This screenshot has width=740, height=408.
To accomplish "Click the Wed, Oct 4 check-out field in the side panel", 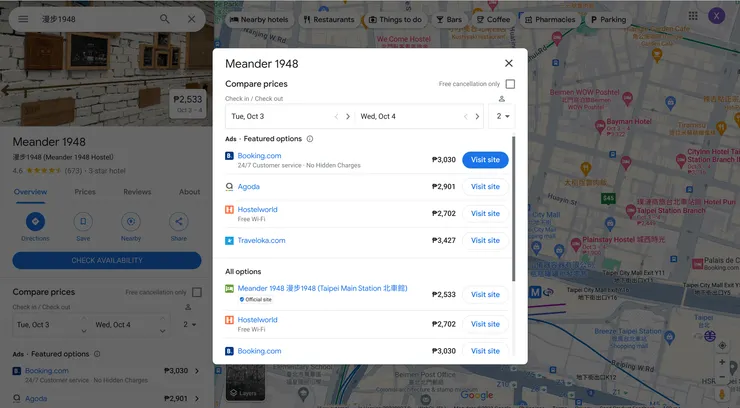I will coord(130,325).
